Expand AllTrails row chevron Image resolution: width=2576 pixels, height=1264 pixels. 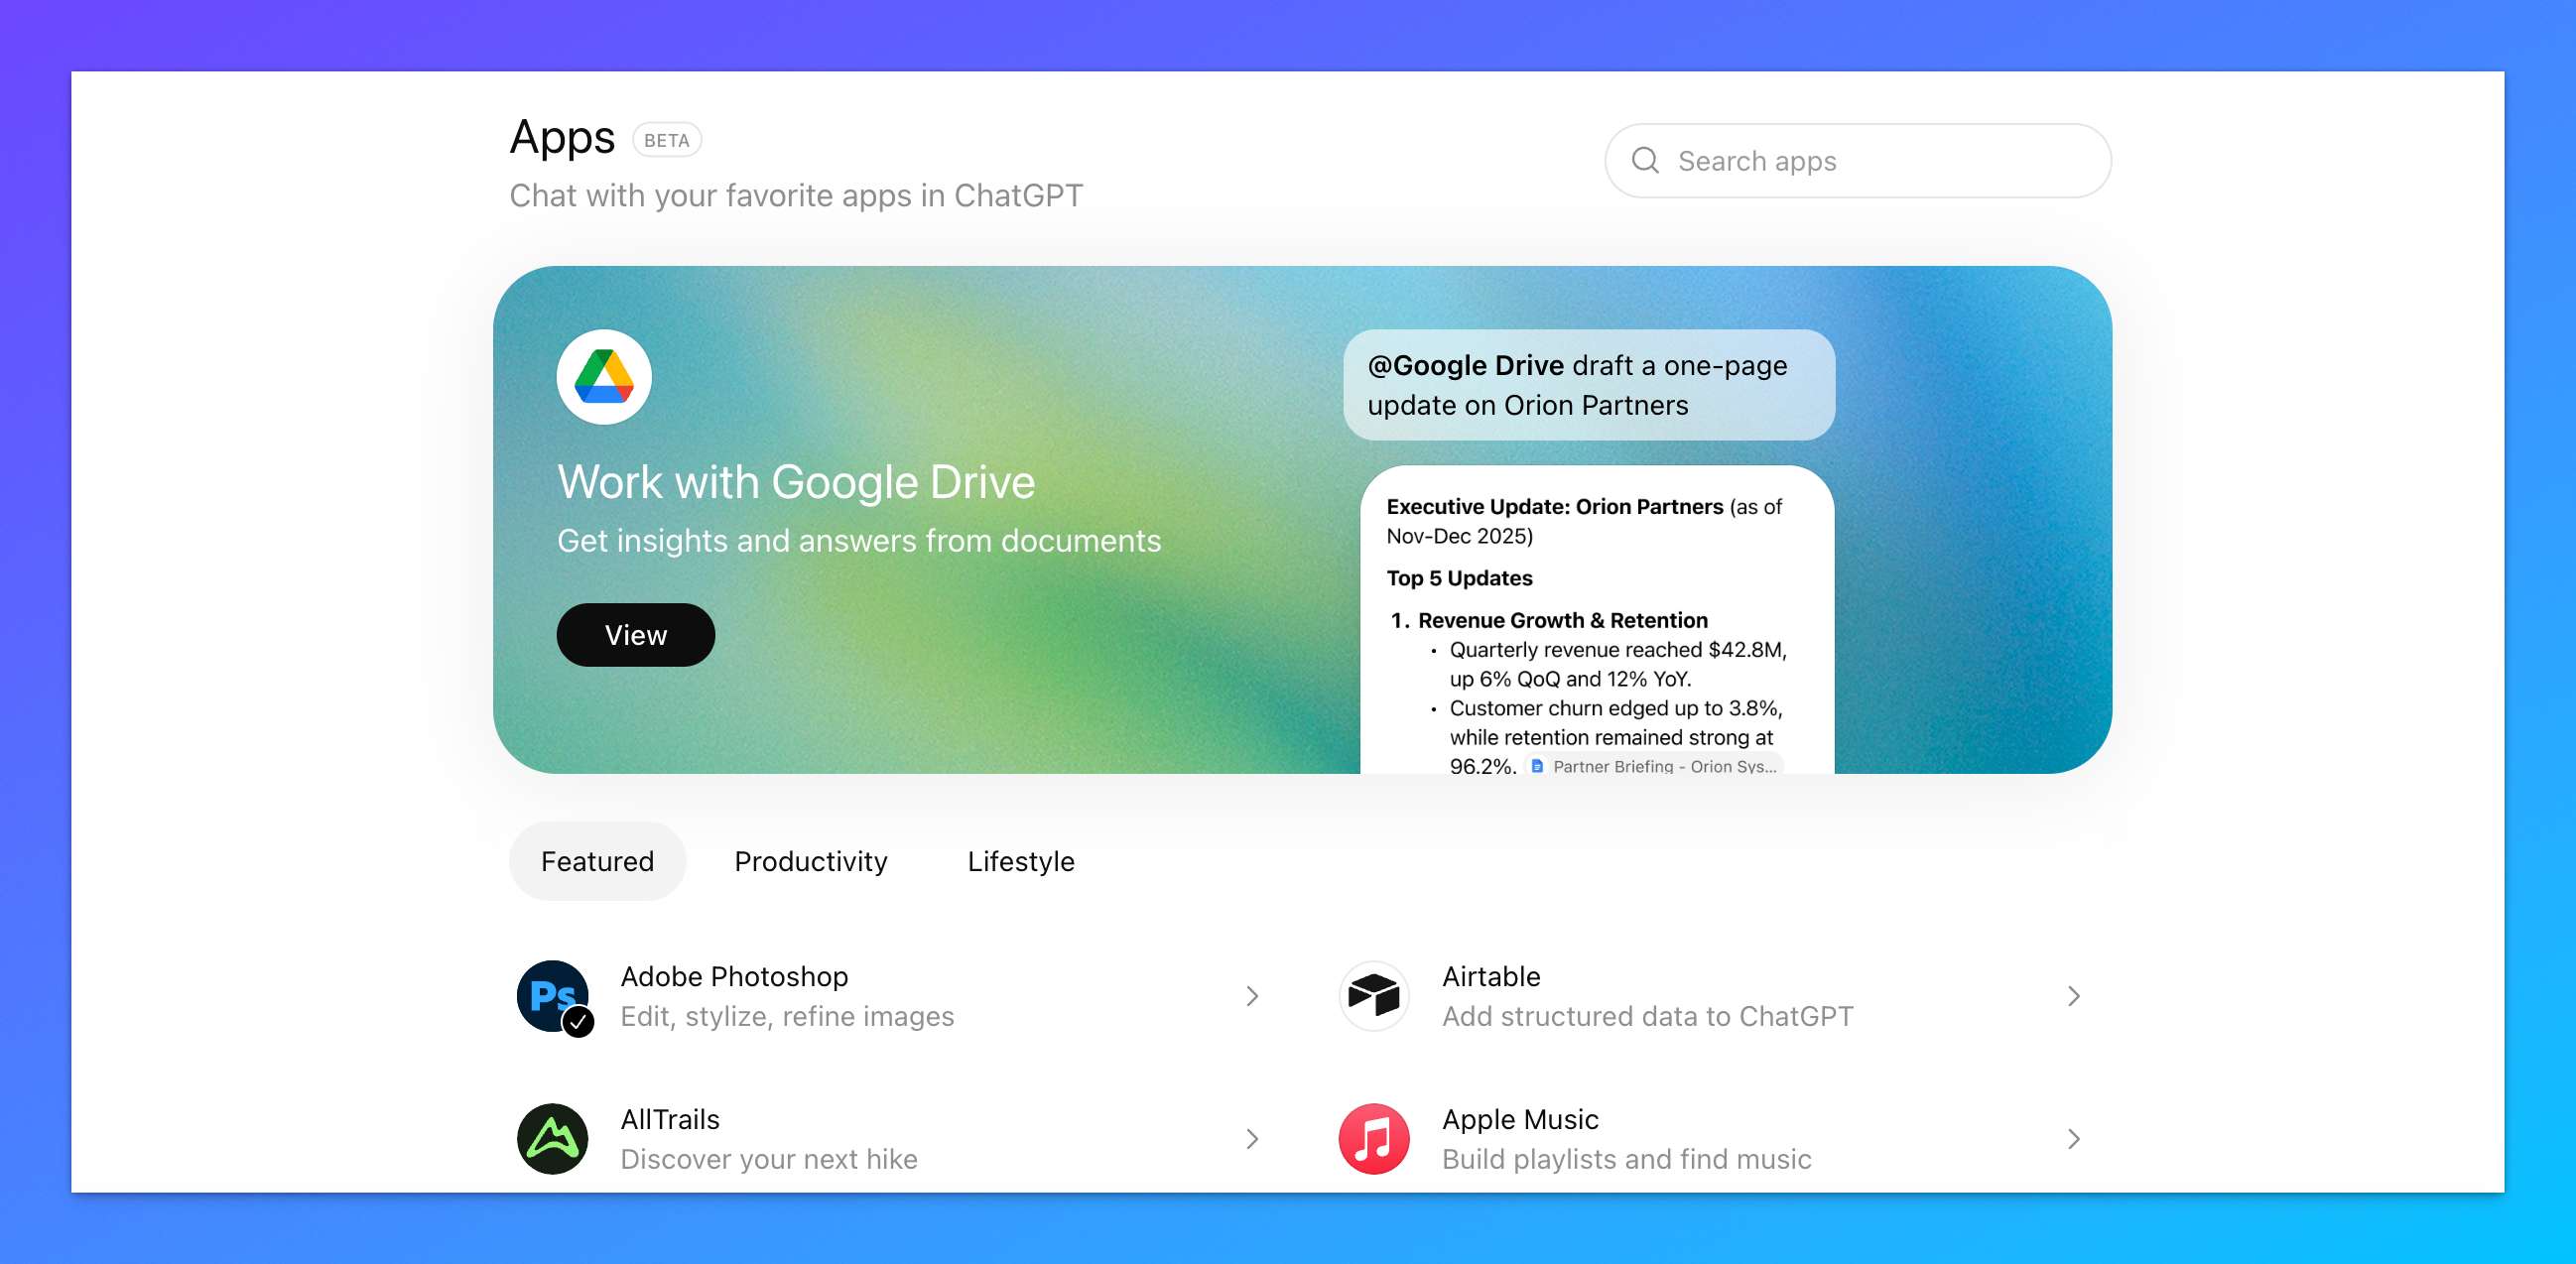(1251, 1139)
